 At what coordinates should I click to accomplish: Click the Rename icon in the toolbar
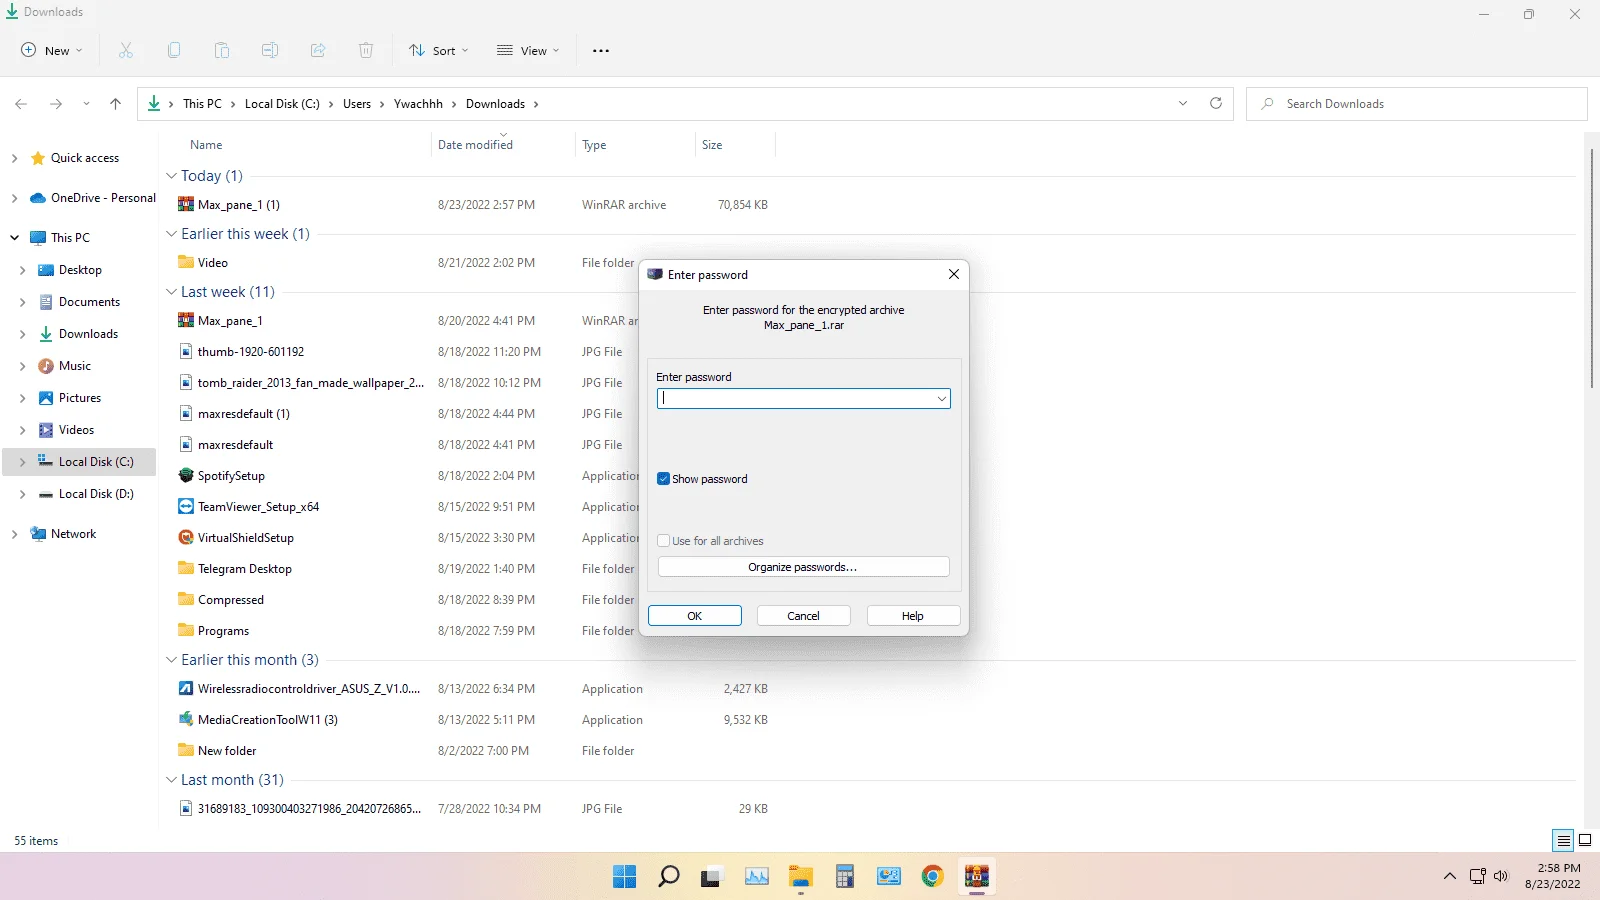[270, 50]
